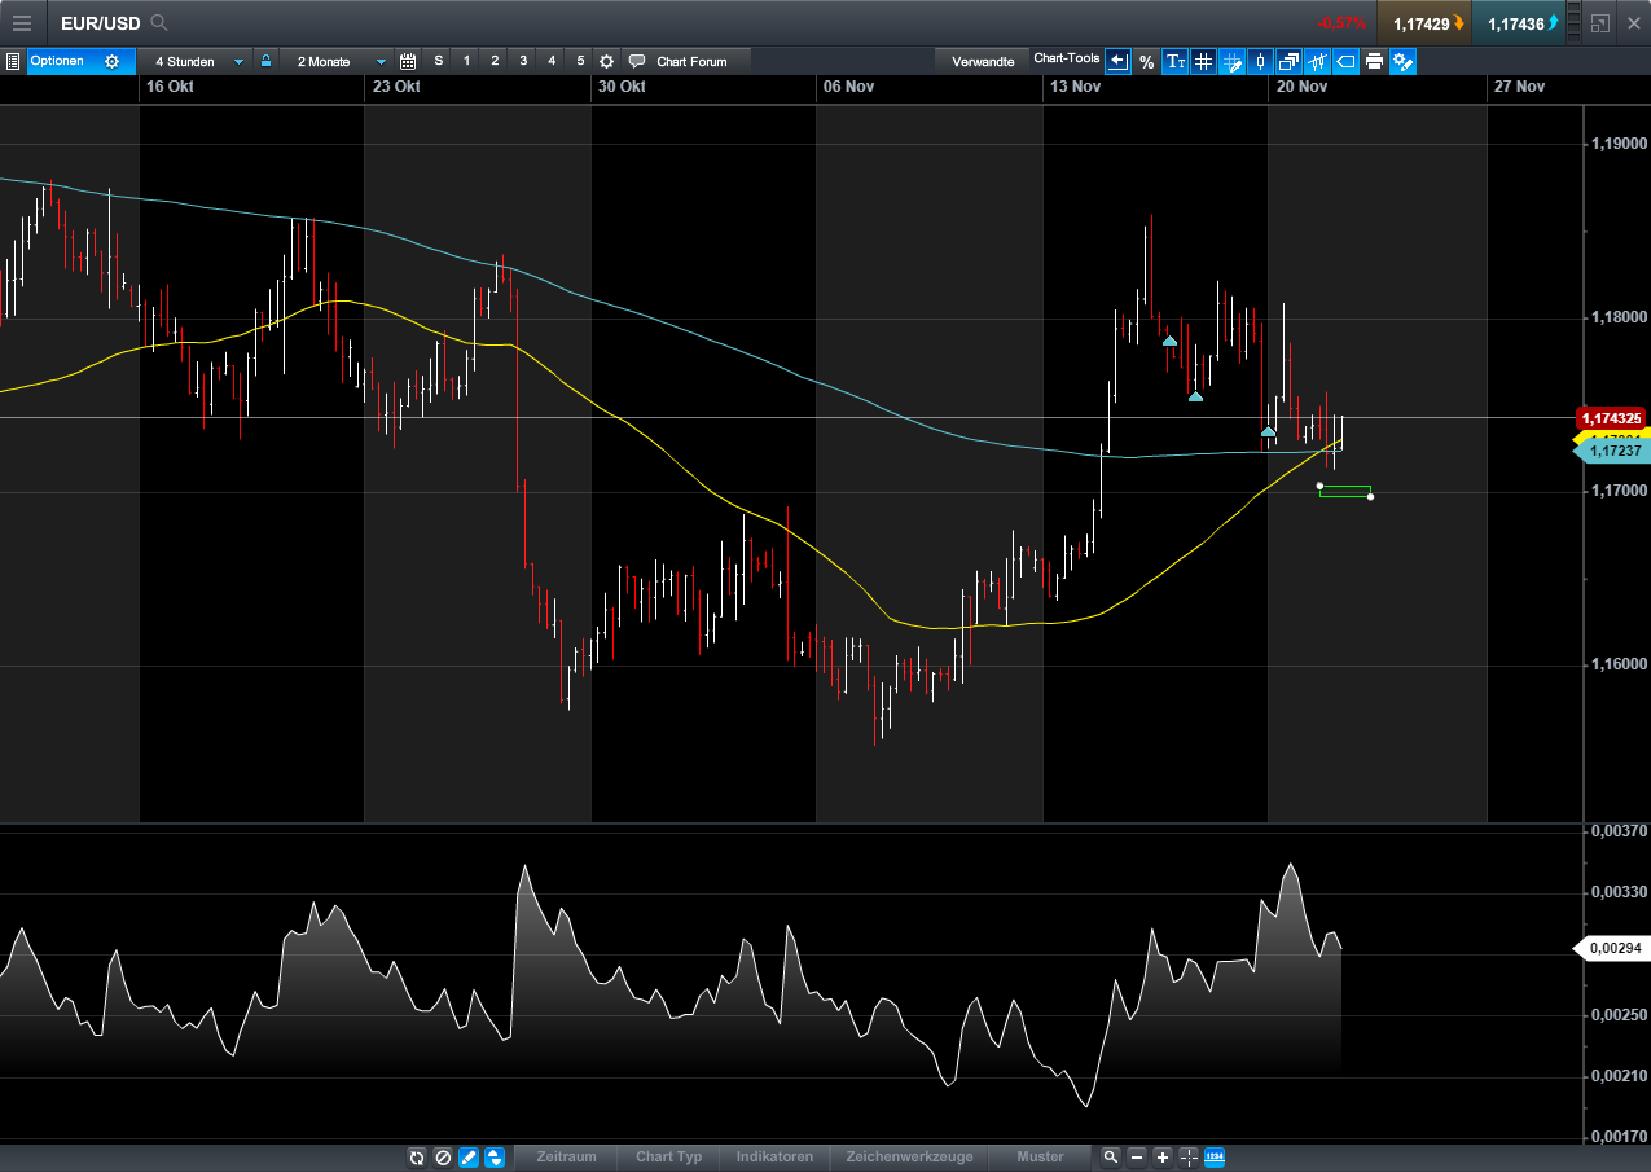This screenshot has height=1172, width=1651.
Task: Open the calendar icon next to timeframe
Action: 407,61
